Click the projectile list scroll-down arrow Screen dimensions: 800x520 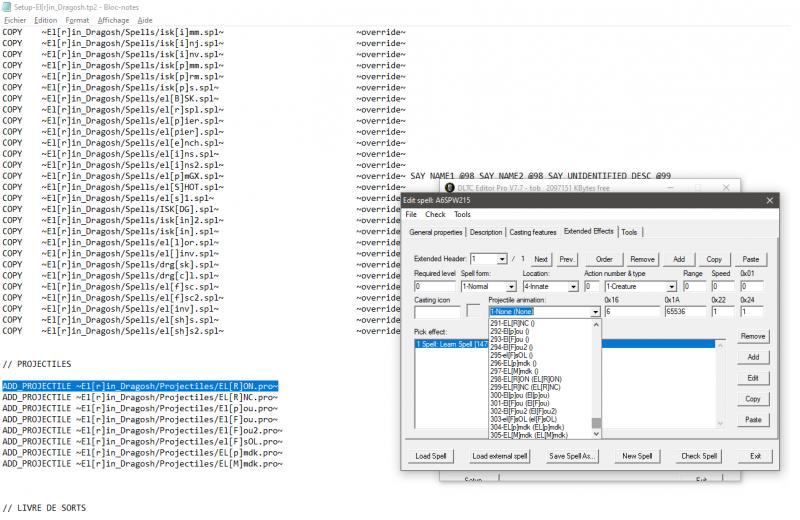596,434
